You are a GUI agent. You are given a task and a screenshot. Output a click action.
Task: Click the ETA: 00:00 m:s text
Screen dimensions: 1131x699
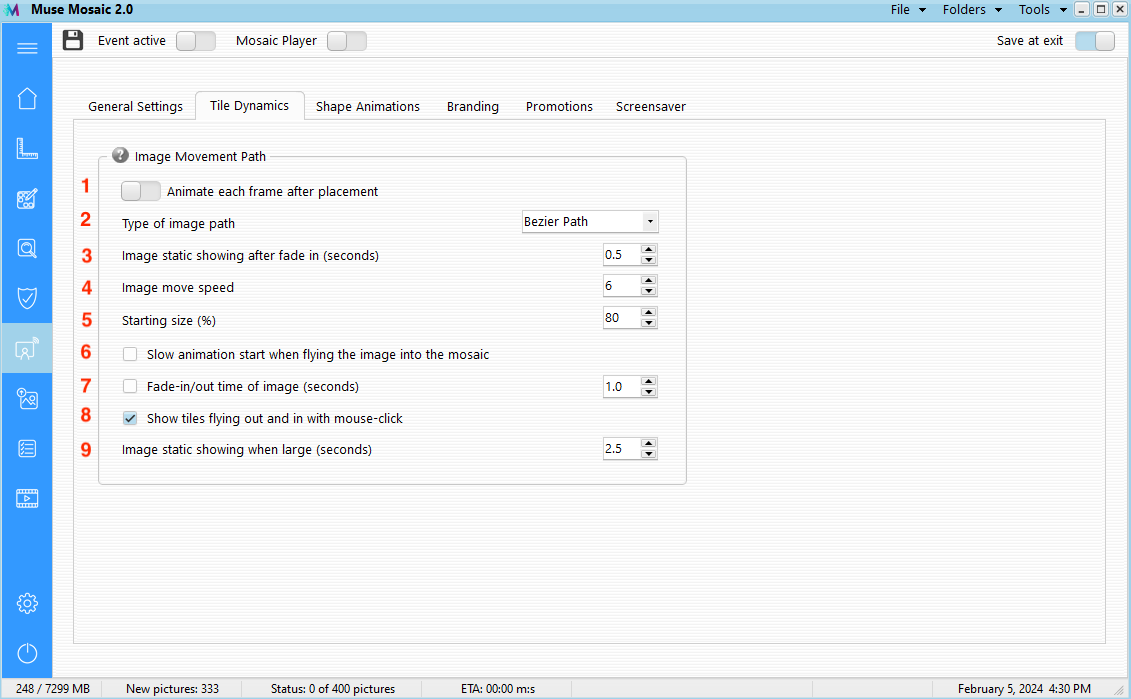(x=498, y=689)
